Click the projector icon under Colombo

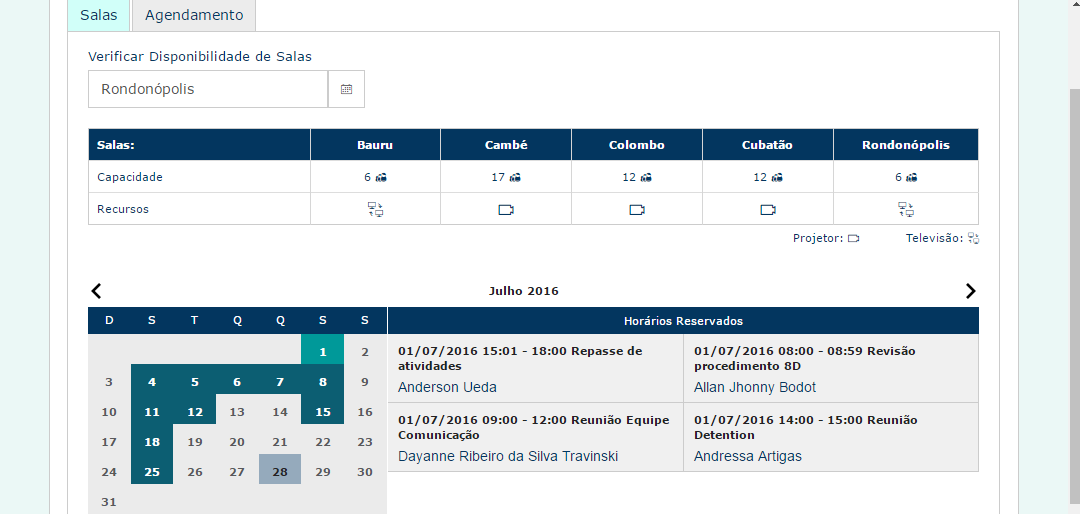637,209
